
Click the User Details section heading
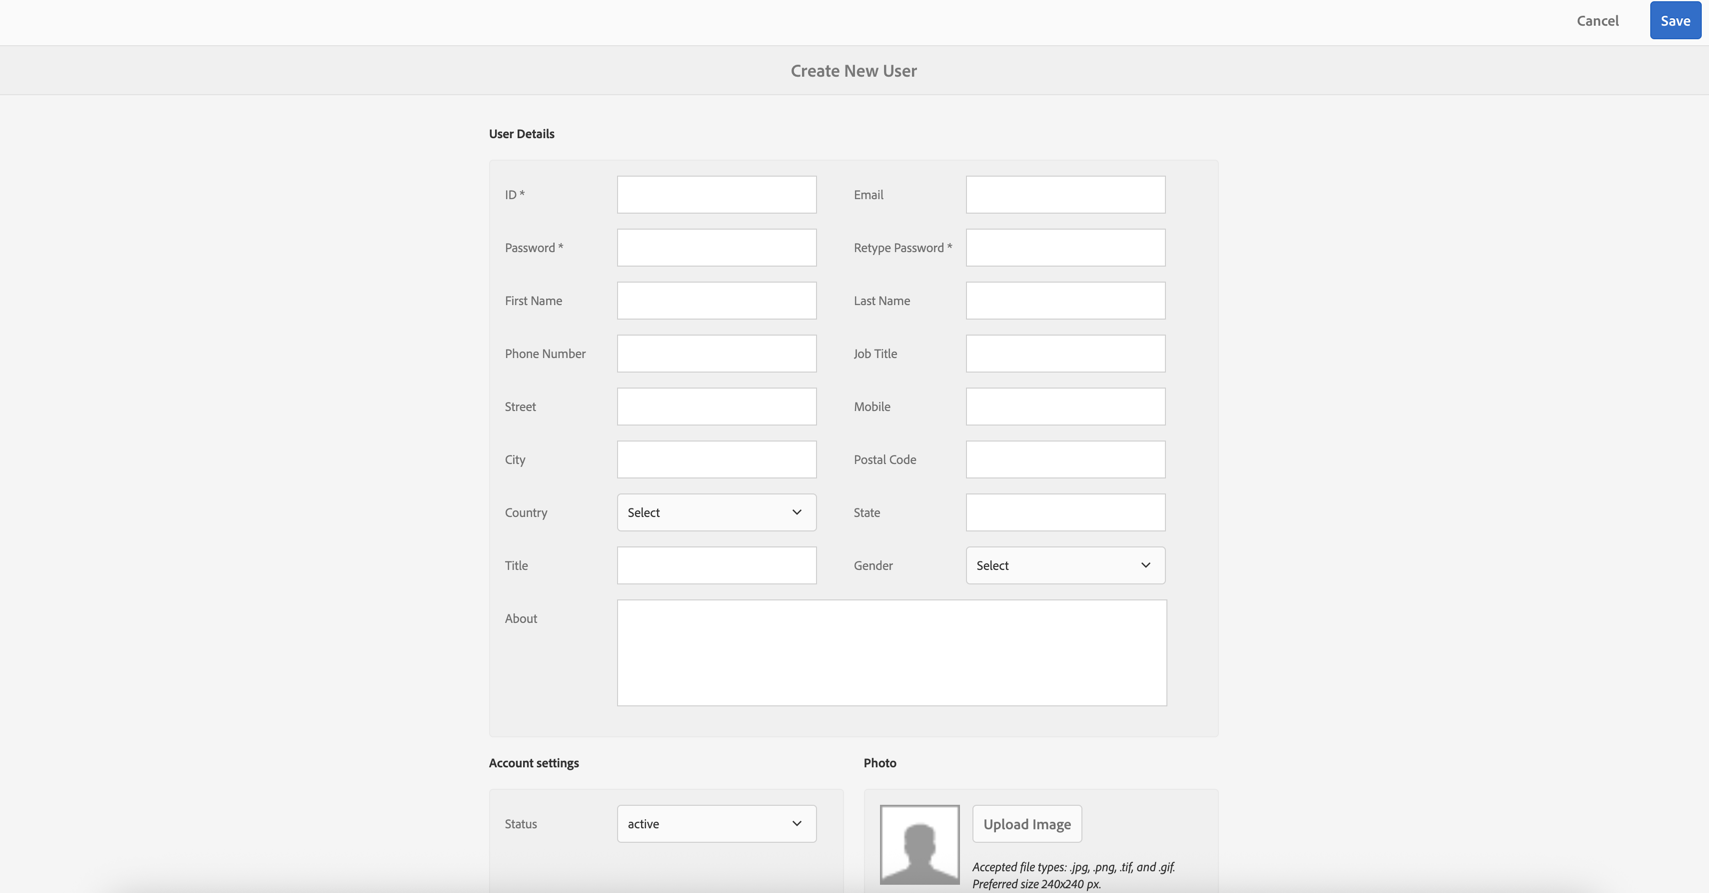tap(522, 134)
